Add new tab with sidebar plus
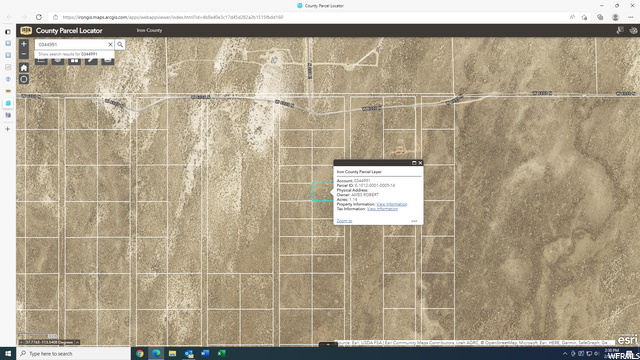The height and width of the screenshot is (360, 640). (7, 129)
